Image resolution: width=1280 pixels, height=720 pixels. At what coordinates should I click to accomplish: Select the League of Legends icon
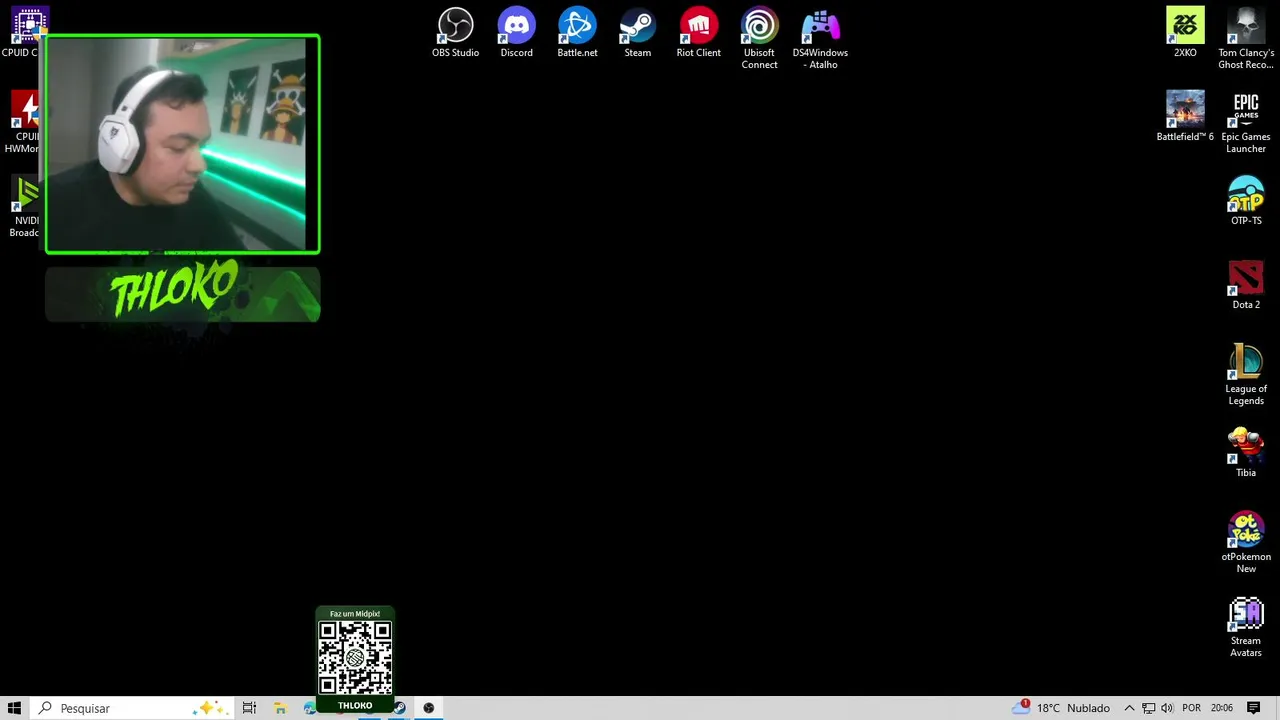point(1246,375)
